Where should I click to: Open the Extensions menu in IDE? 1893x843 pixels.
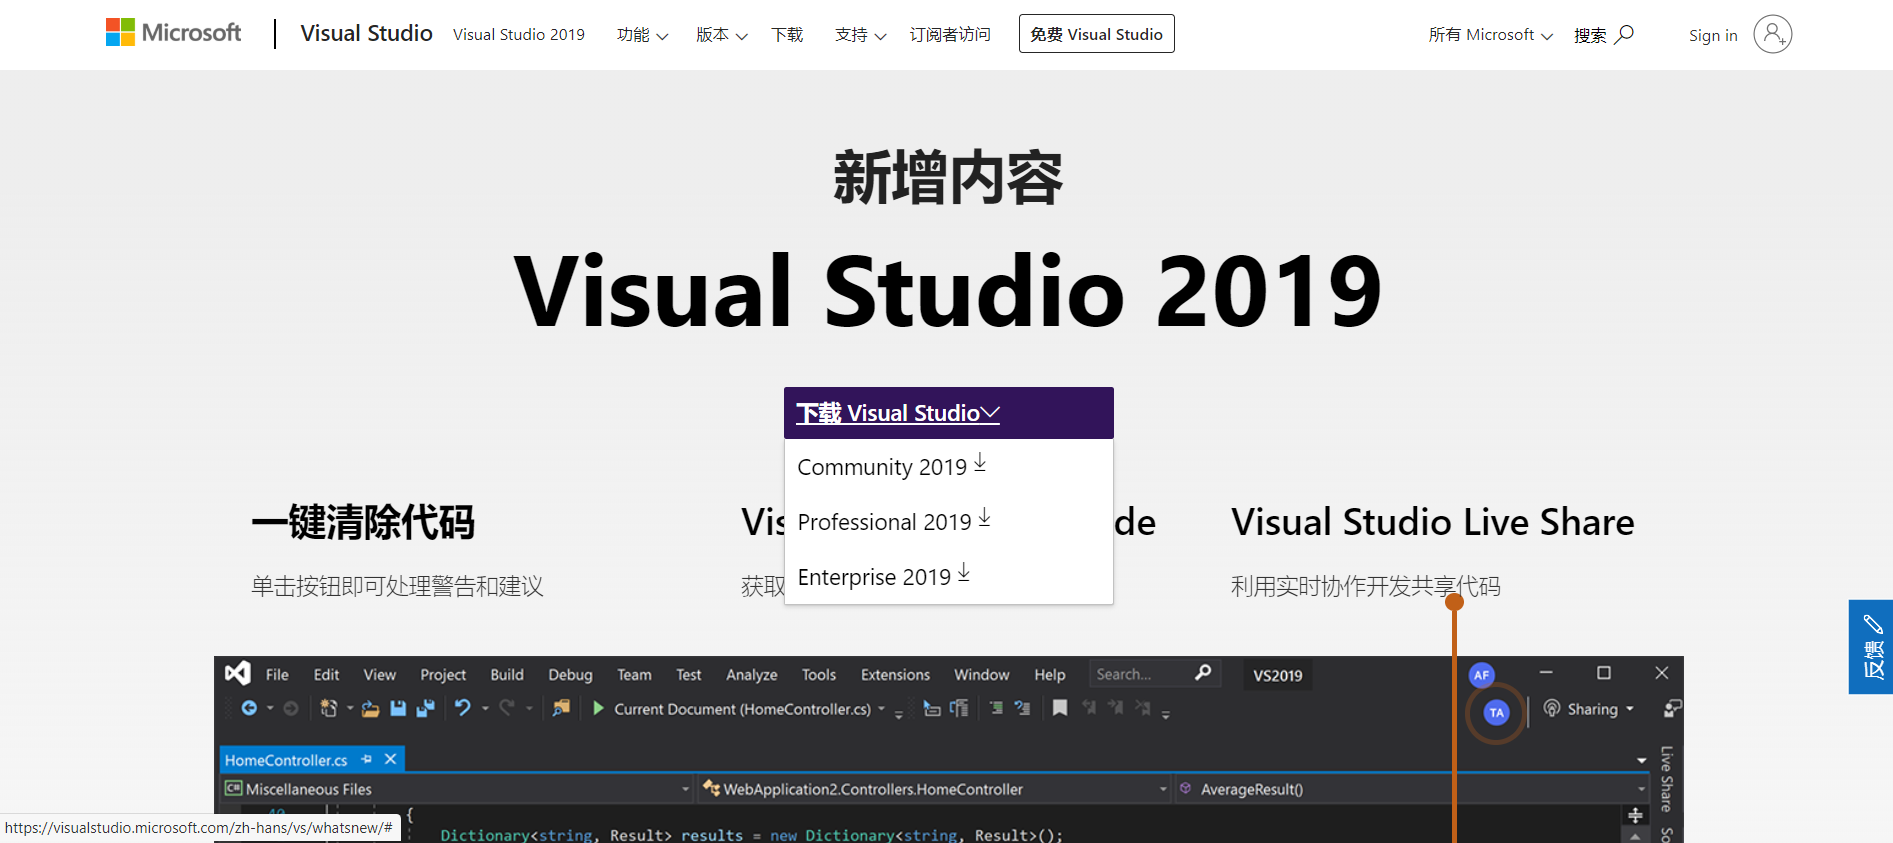tap(895, 674)
